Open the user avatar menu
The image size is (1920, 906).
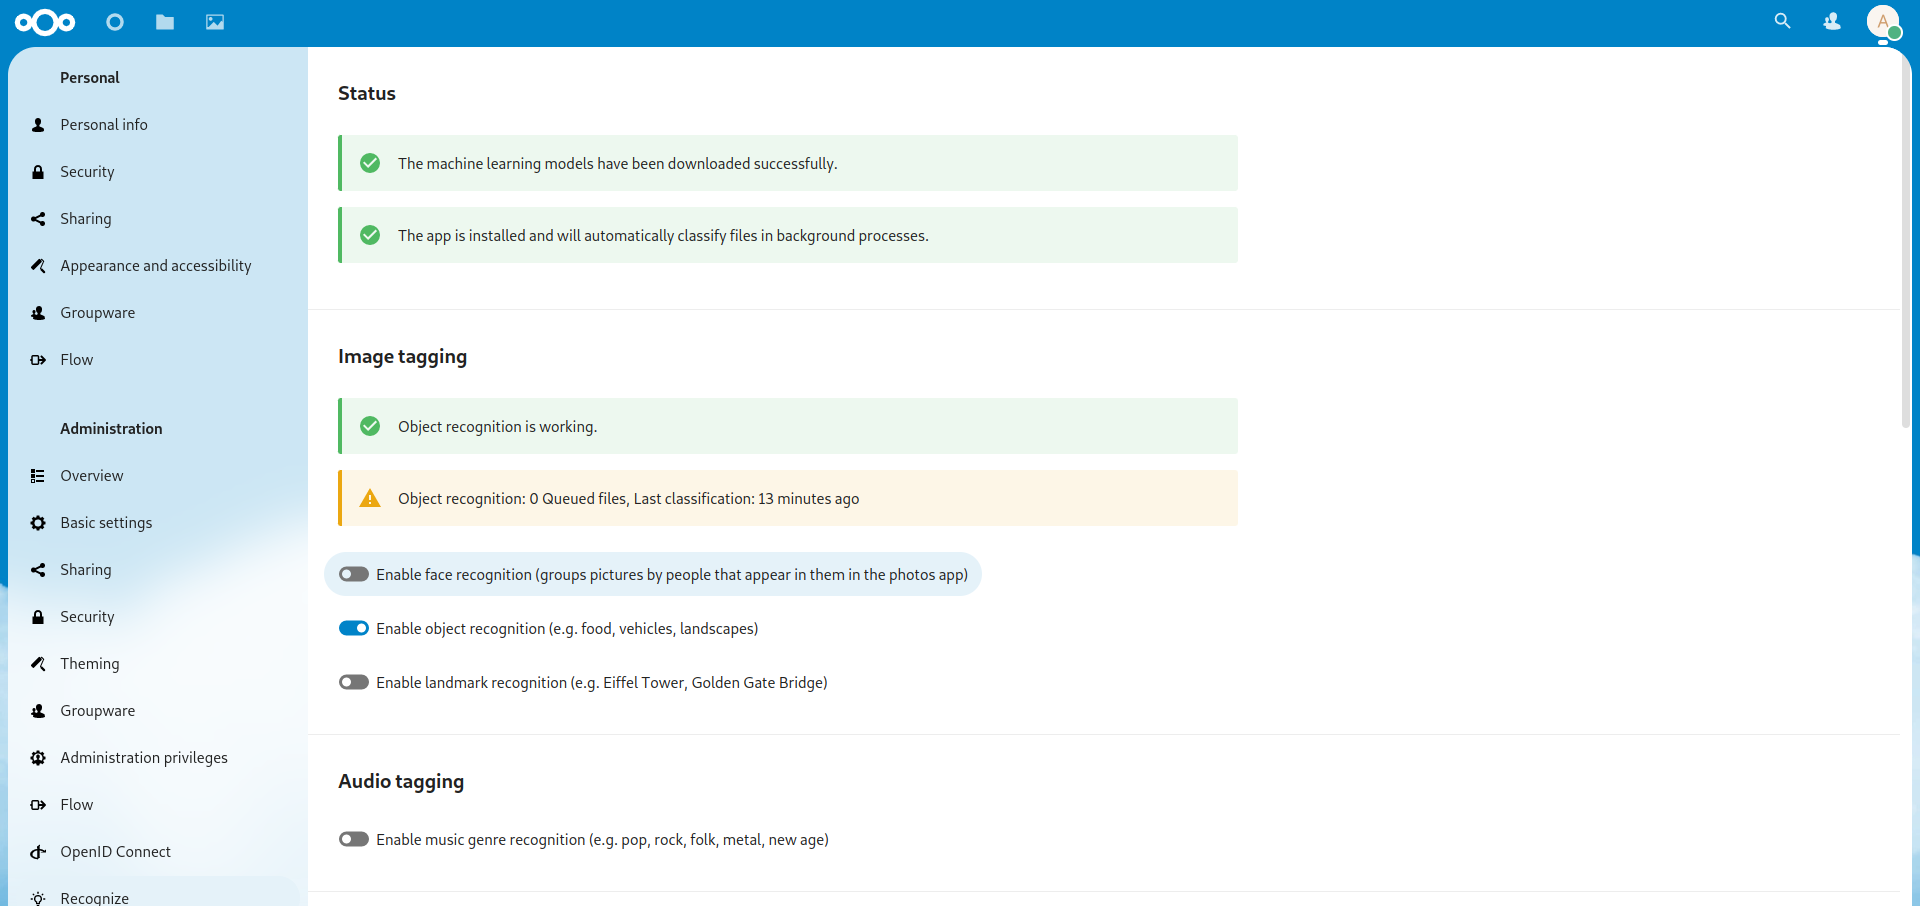point(1883,22)
